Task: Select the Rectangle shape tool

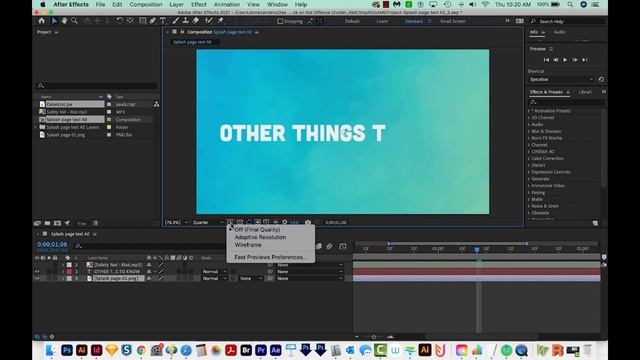Action: pyautogui.click(x=142, y=20)
